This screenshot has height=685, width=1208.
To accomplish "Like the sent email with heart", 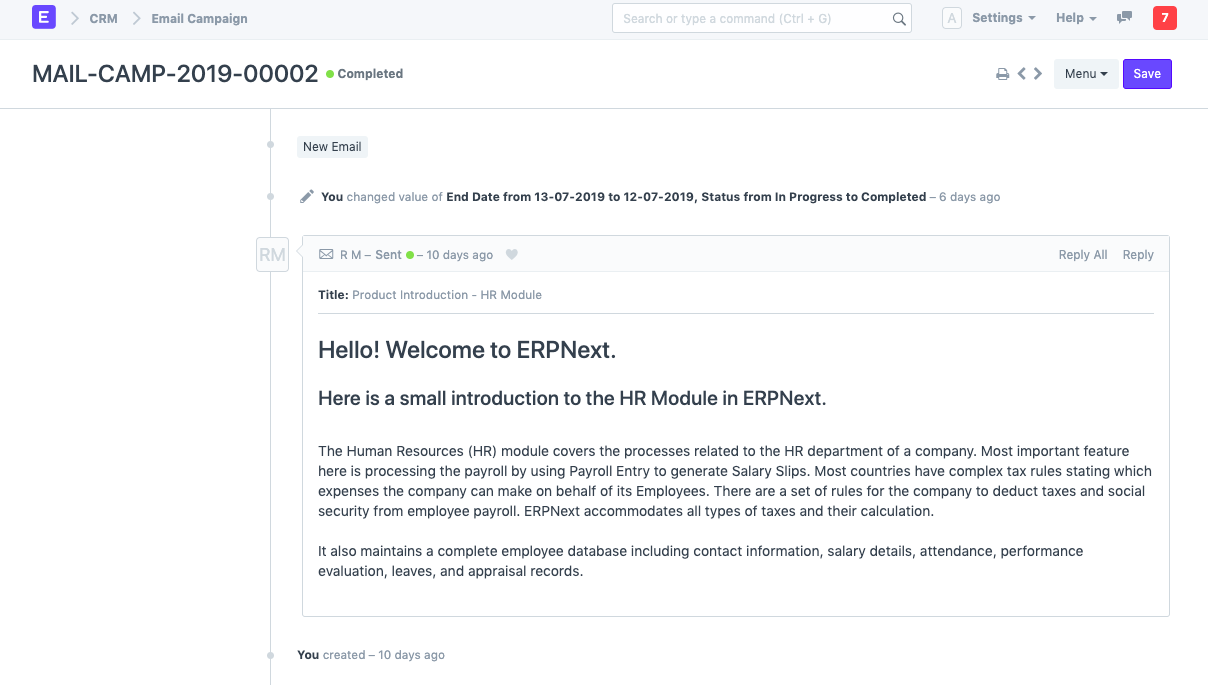I will (512, 255).
